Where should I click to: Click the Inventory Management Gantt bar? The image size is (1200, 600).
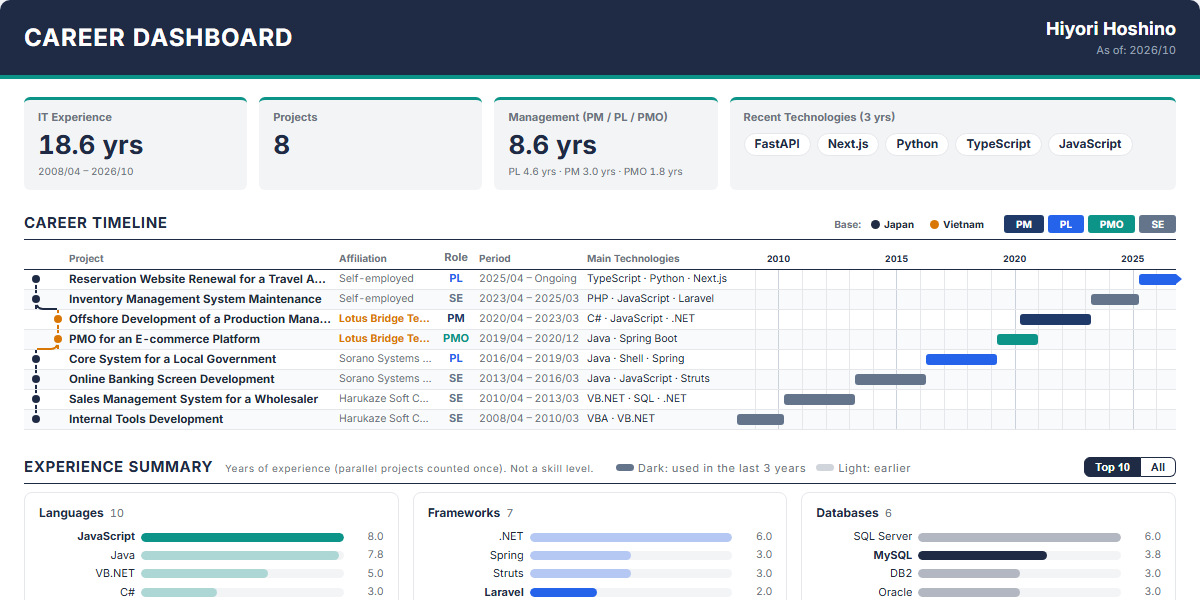pyautogui.click(x=1115, y=299)
